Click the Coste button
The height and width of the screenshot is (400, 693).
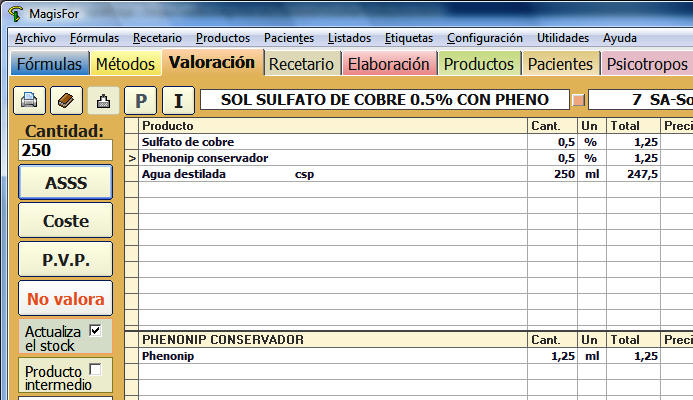click(66, 221)
